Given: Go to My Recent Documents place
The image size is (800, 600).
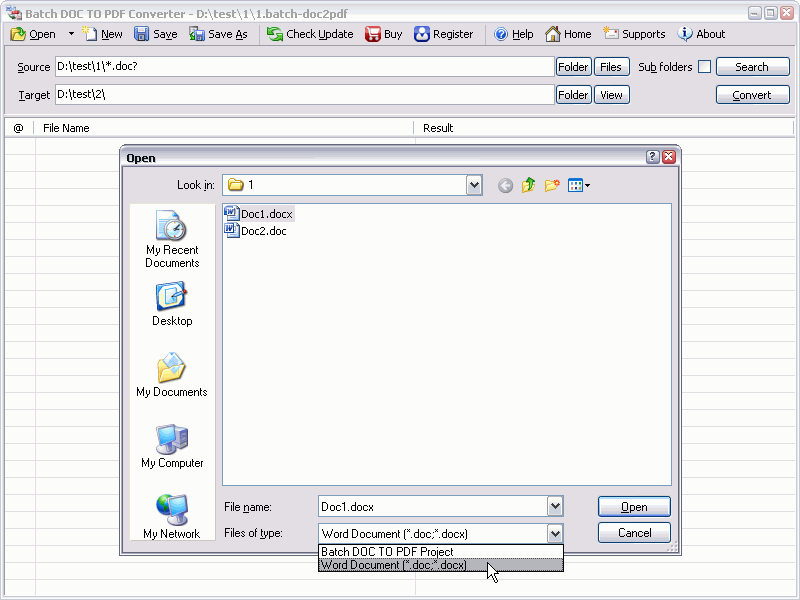Looking at the screenshot, I should (x=172, y=239).
